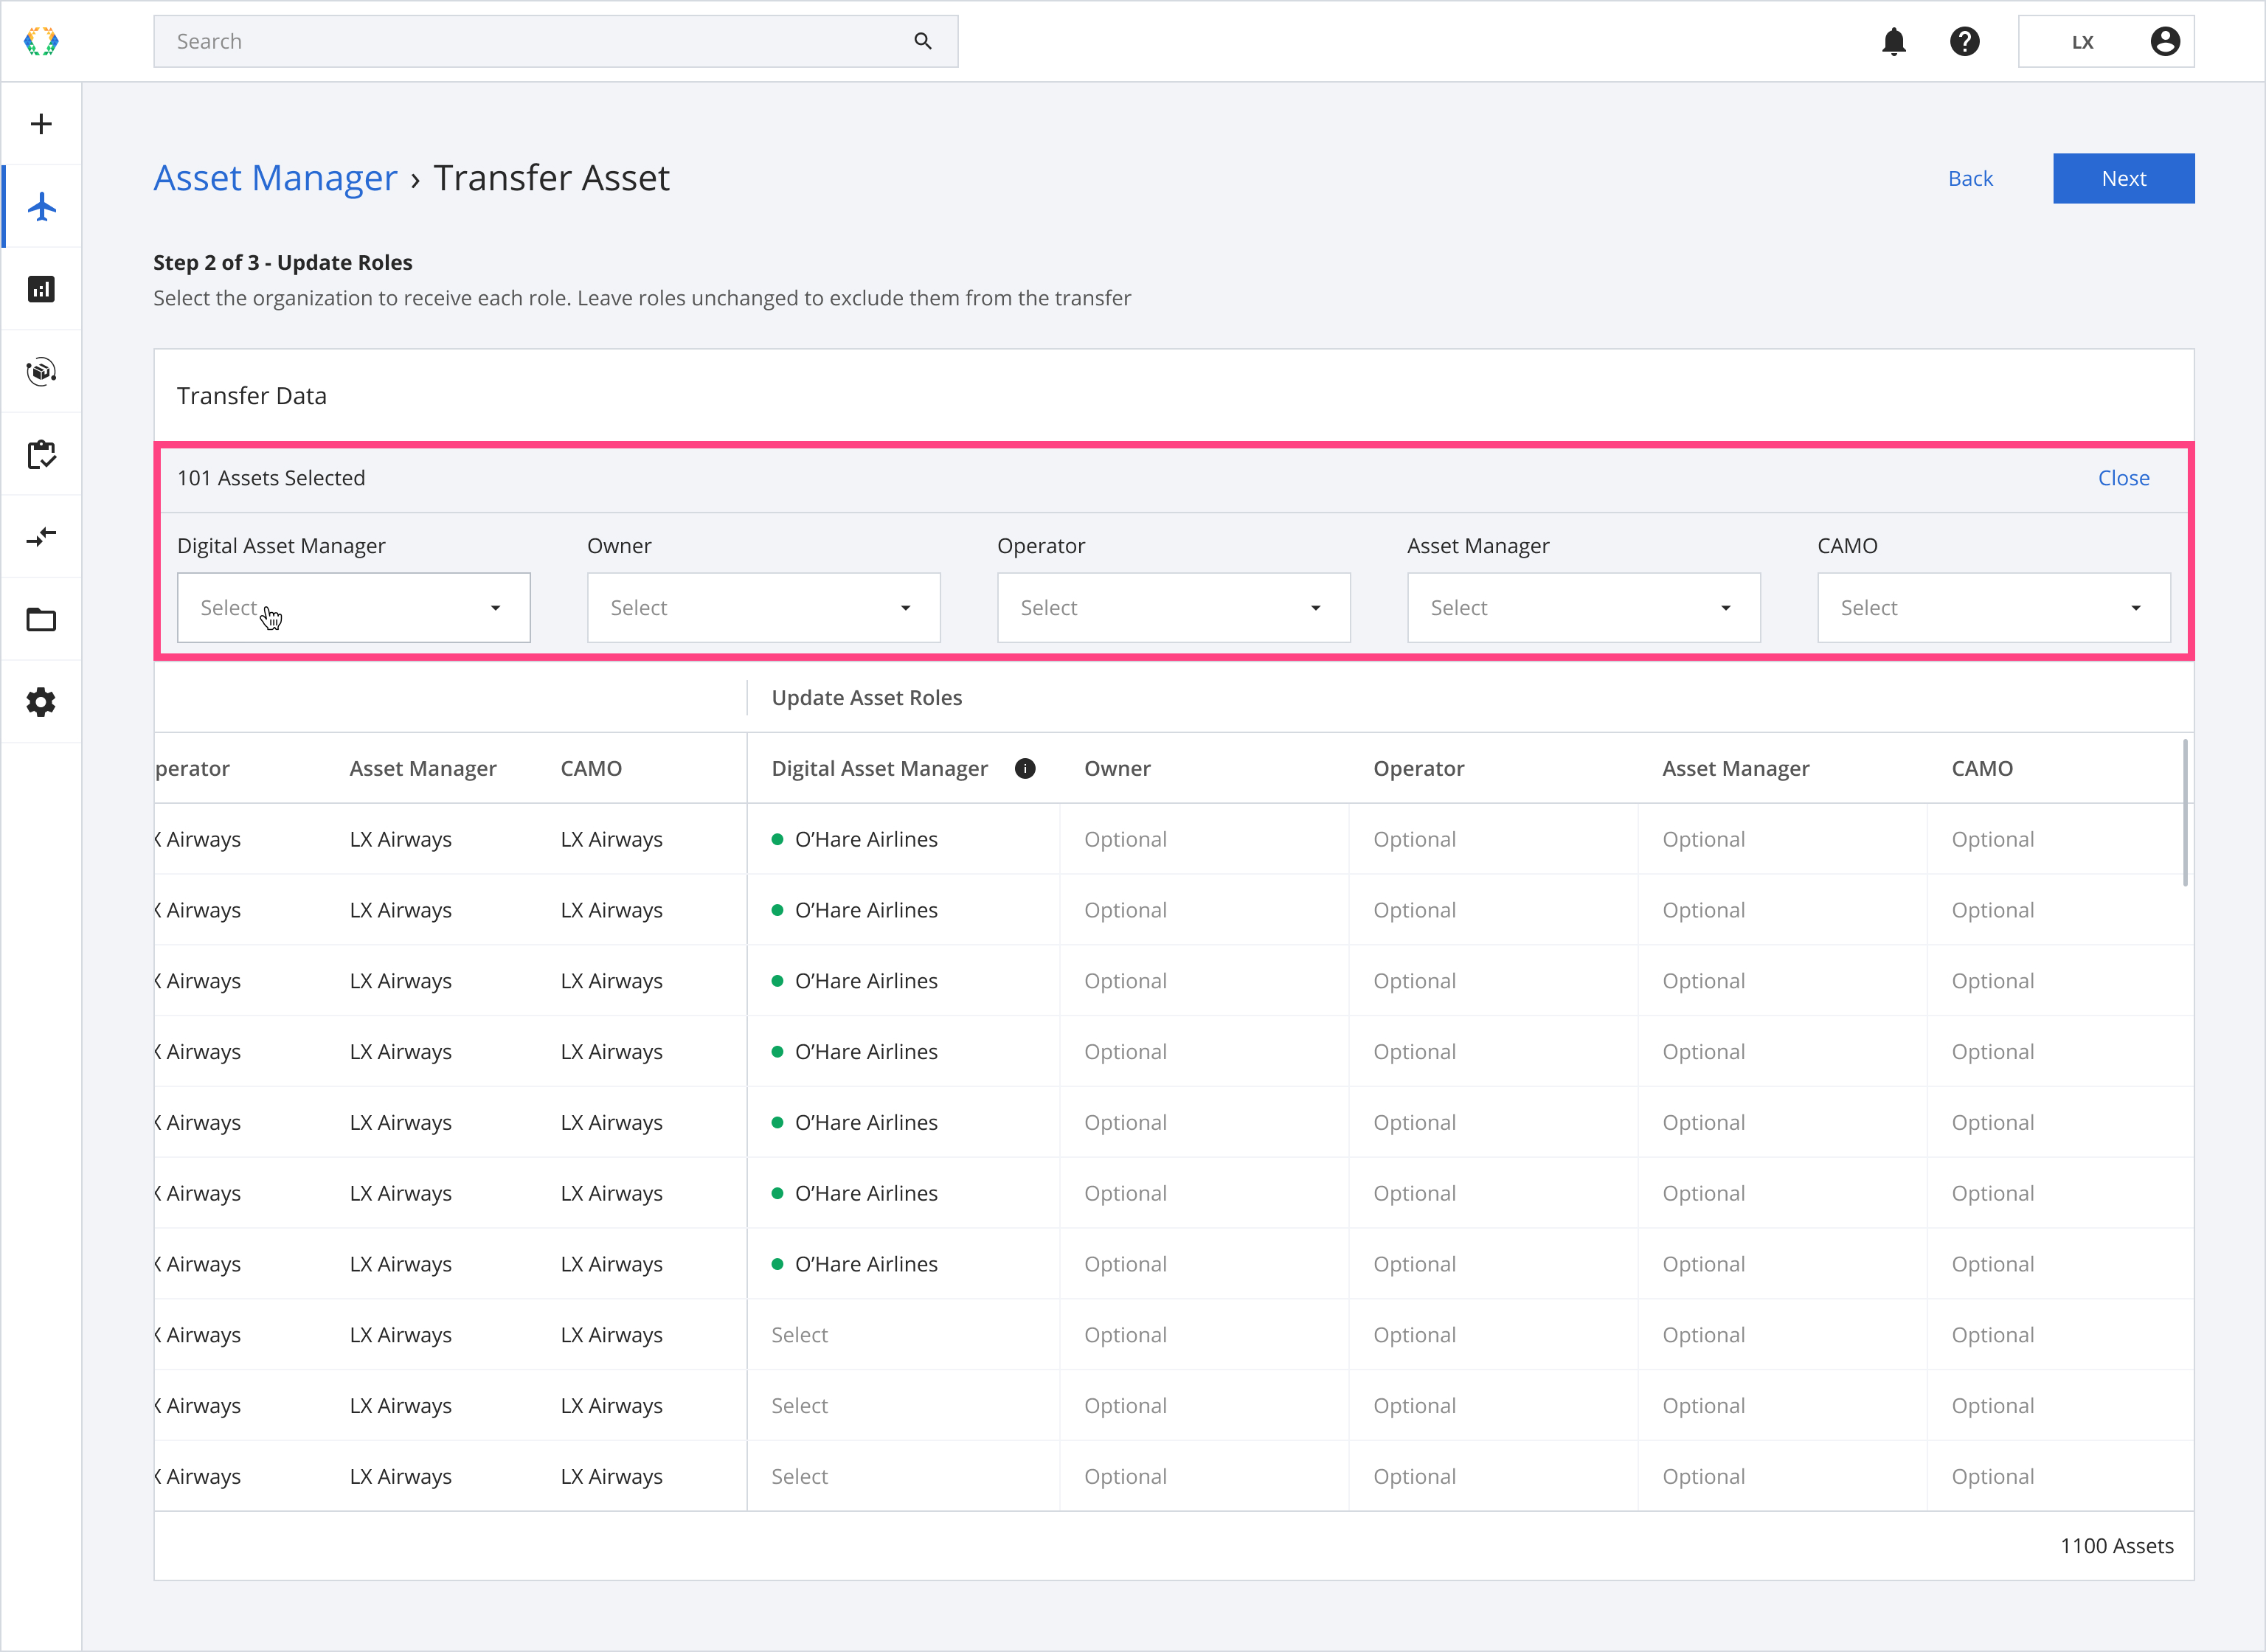Focus the Search input field
Image resolution: width=2266 pixels, height=1652 pixels.
coord(556,41)
